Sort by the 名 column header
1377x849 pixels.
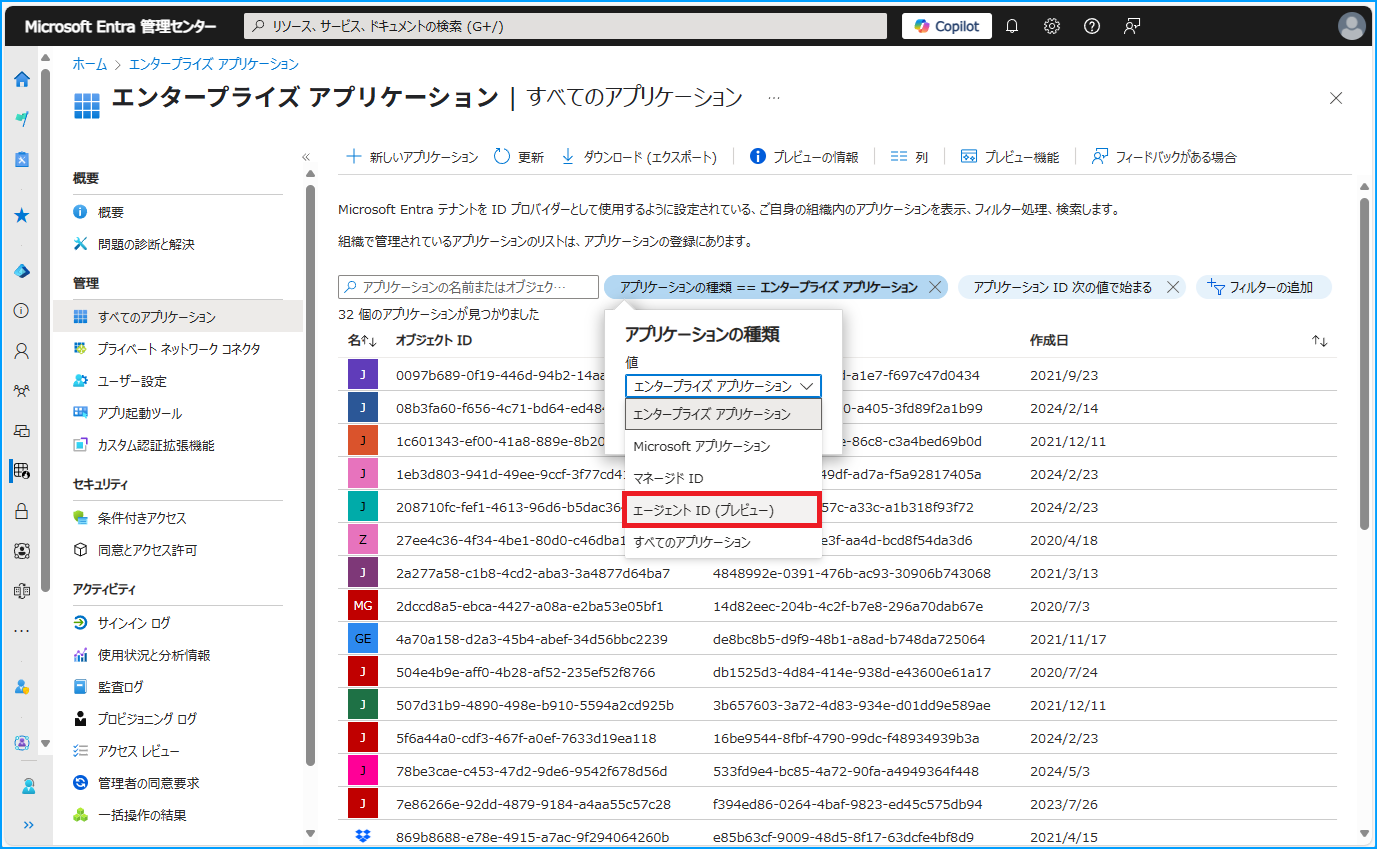pyautogui.click(x=361, y=341)
